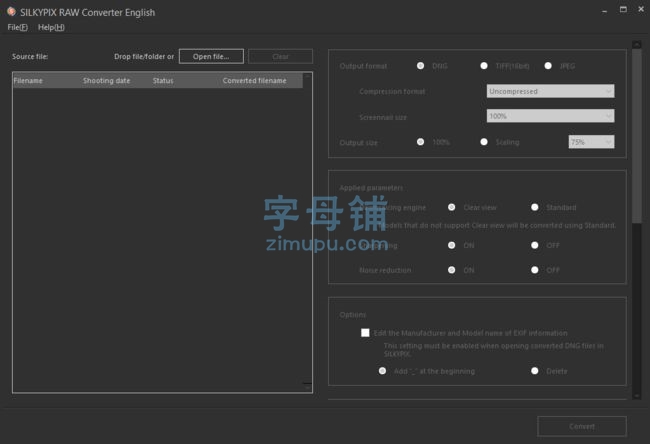Image resolution: width=650 pixels, height=444 pixels.
Task: Open the Help menu
Action: coord(51,27)
